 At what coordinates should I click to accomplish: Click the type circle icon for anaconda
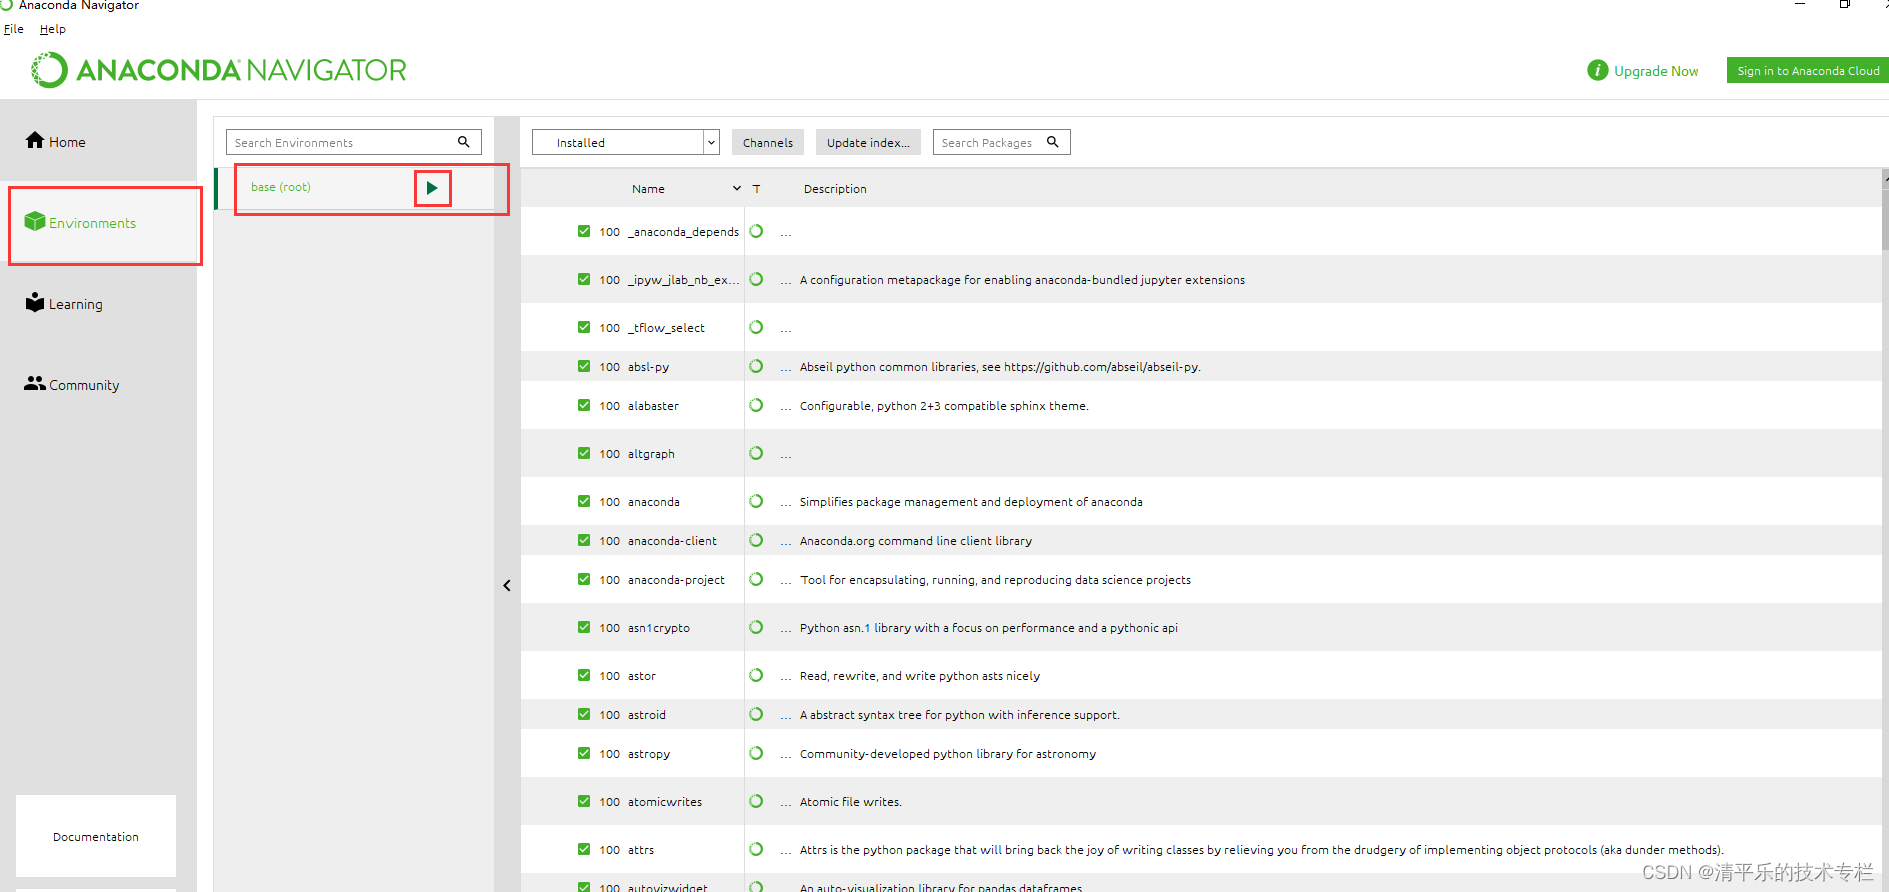pyautogui.click(x=756, y=501)
